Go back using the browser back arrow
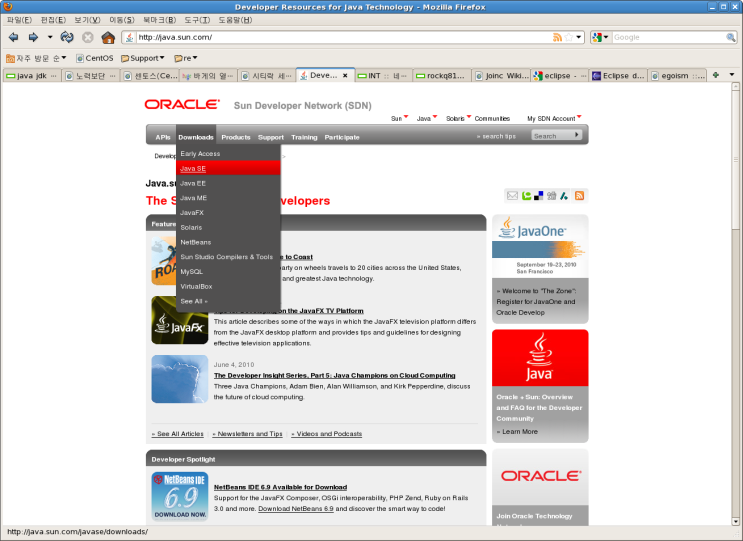This screenshot has height=541, width=743. pyautogui.click(x=13, y=37)
